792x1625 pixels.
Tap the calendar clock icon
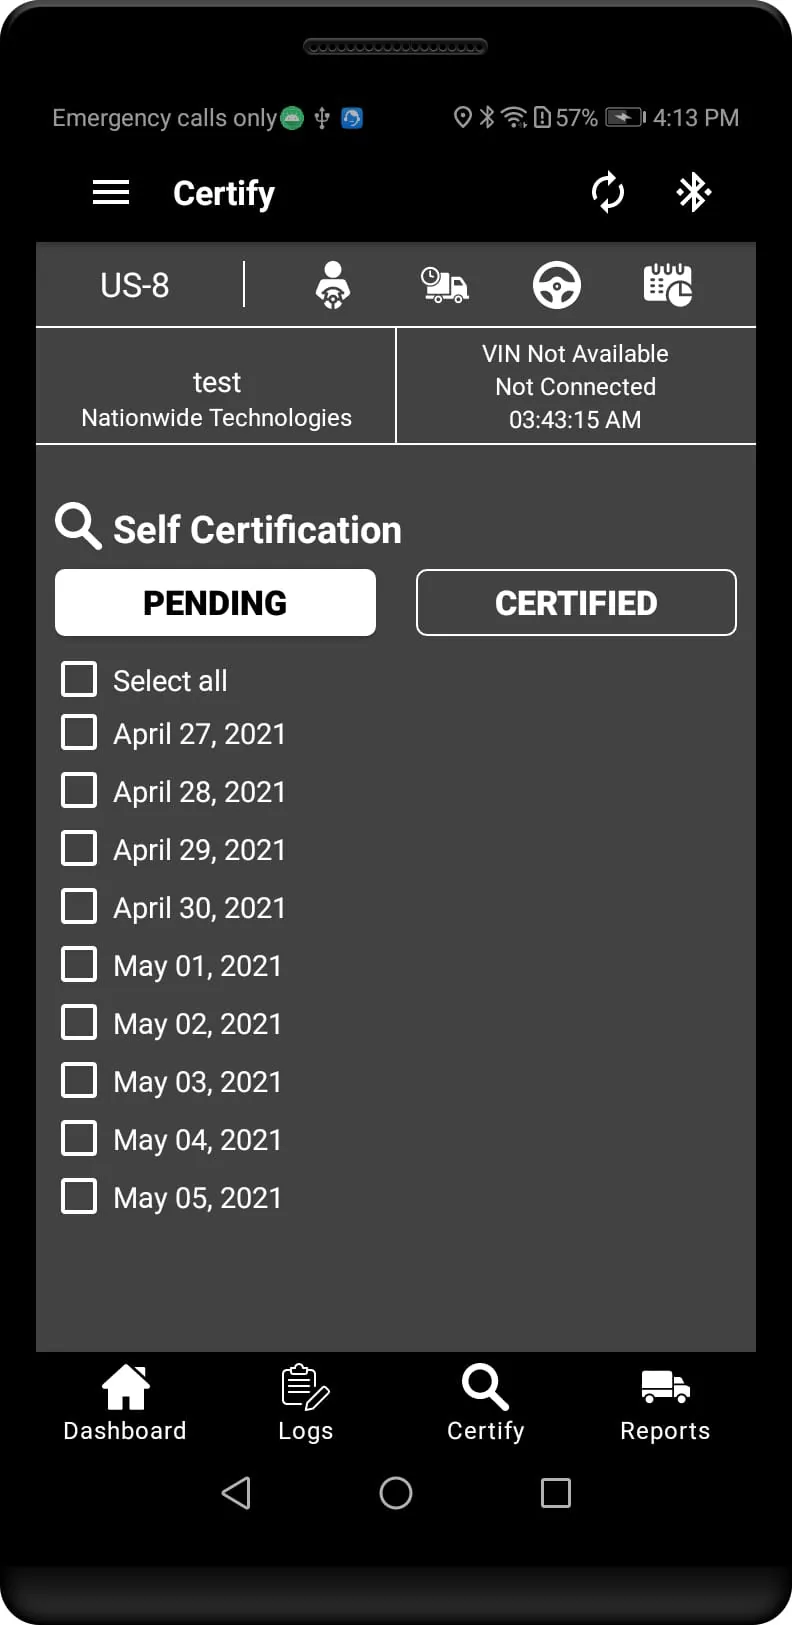(668, 285)
